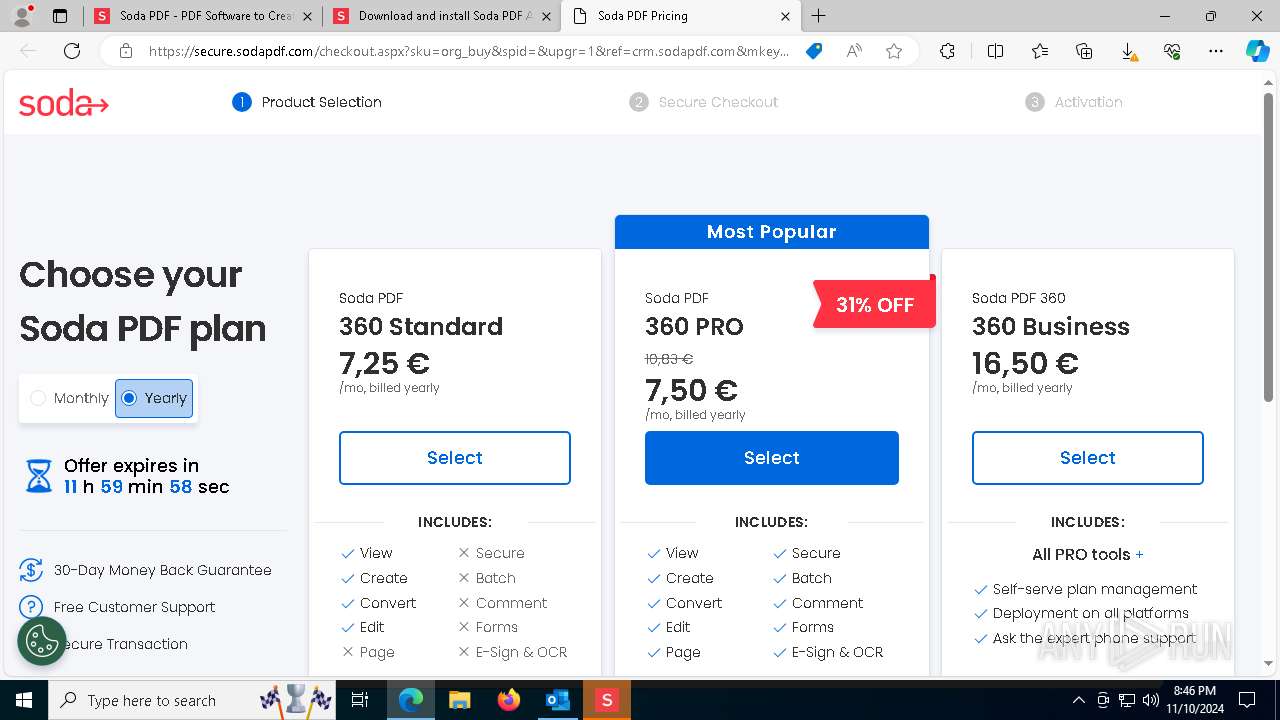Image resolution: width=1280 pixels, height=720 pixels.
Task: Click the volume tray icon
Action: point(1150,700)
